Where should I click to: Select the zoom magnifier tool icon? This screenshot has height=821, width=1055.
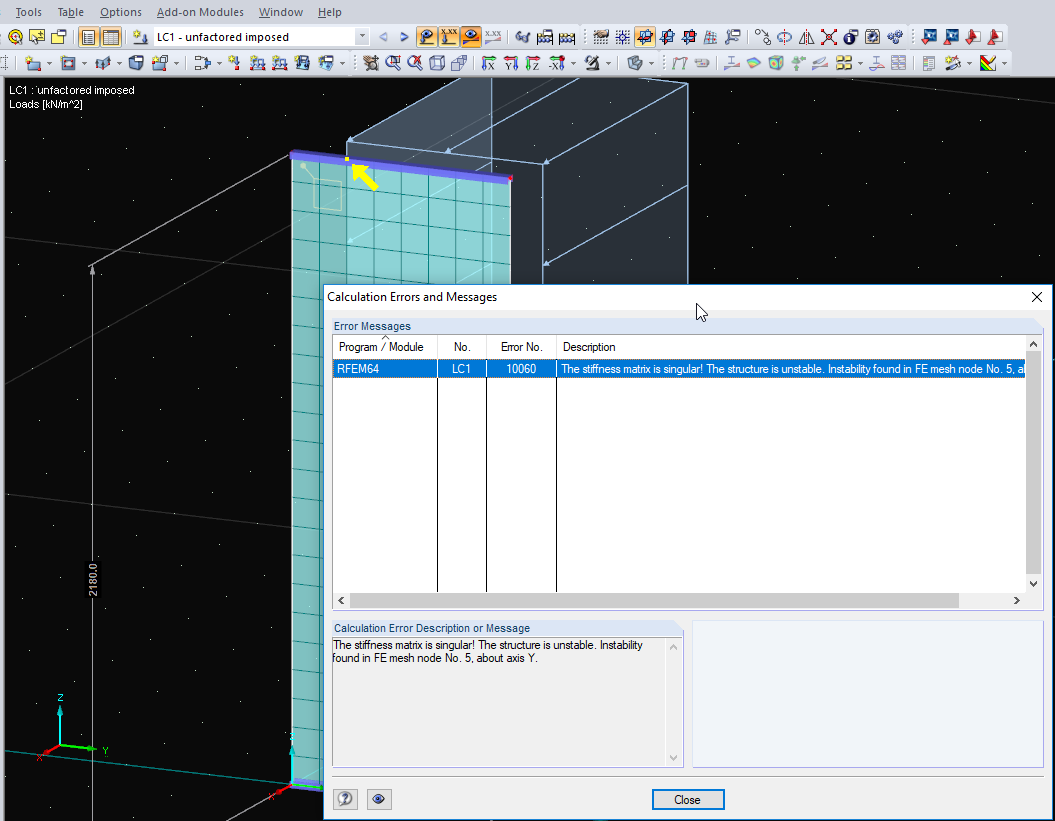[394, 63]
